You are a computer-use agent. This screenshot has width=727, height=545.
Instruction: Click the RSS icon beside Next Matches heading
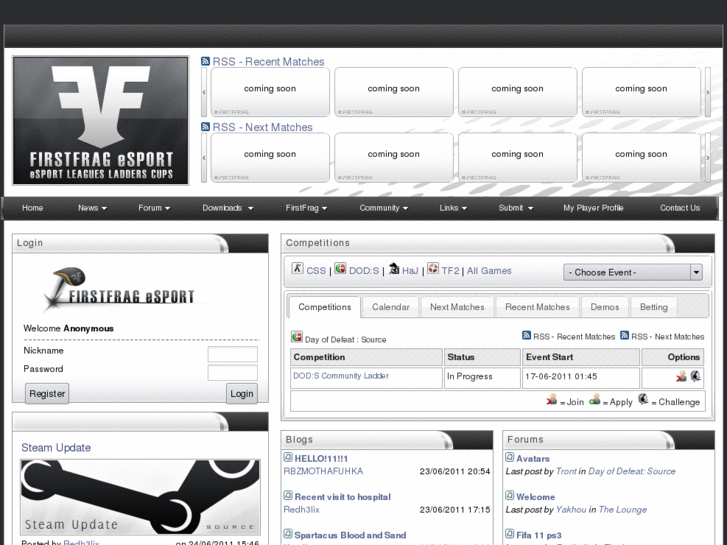tap(205, 127)
